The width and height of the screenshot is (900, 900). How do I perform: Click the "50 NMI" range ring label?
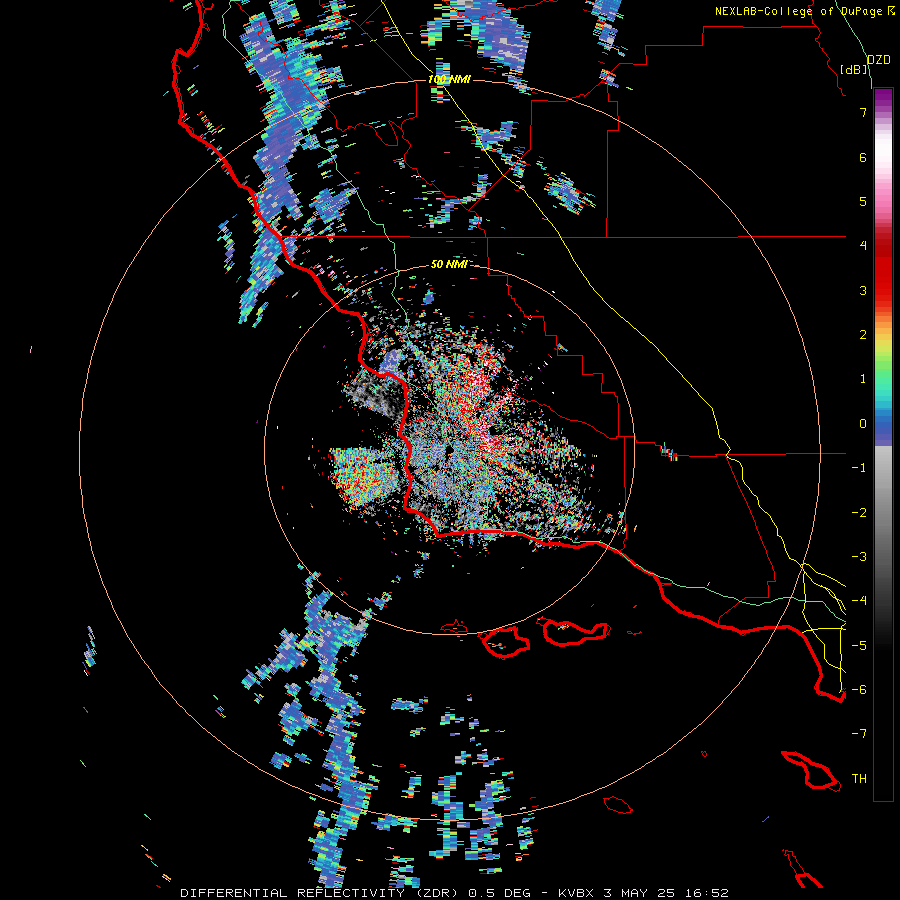(449, 264)
